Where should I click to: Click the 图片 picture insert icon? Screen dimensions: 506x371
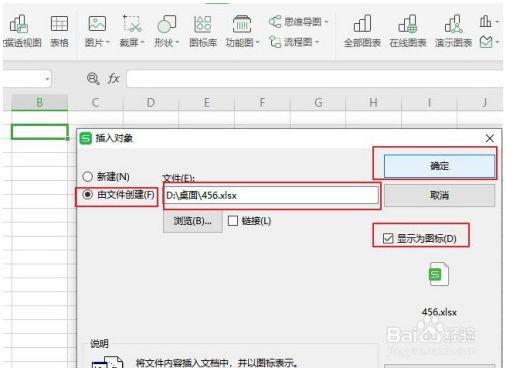[x=97, y=24]
